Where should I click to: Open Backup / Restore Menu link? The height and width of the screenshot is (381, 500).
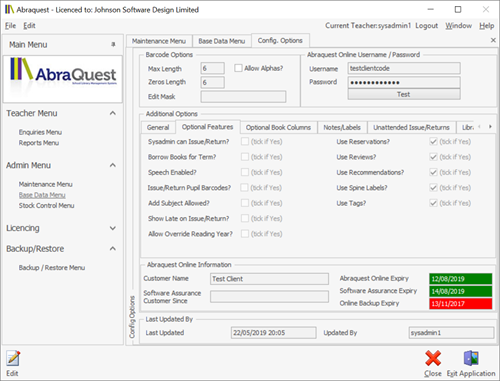pos(52,268)
